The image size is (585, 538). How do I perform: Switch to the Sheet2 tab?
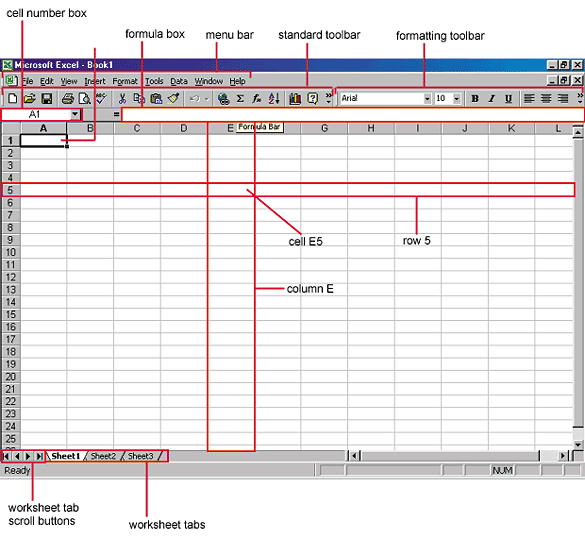[x=103, y=456]
